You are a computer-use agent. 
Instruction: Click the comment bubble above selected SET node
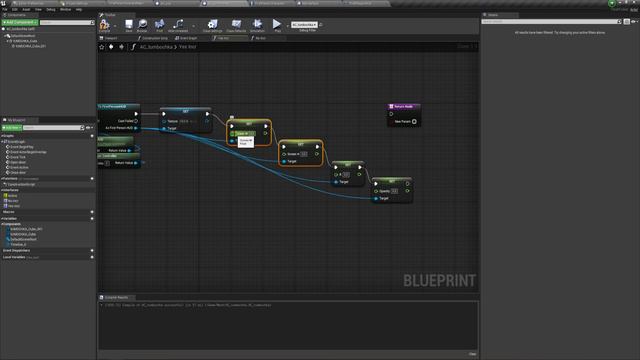(231, 117)
